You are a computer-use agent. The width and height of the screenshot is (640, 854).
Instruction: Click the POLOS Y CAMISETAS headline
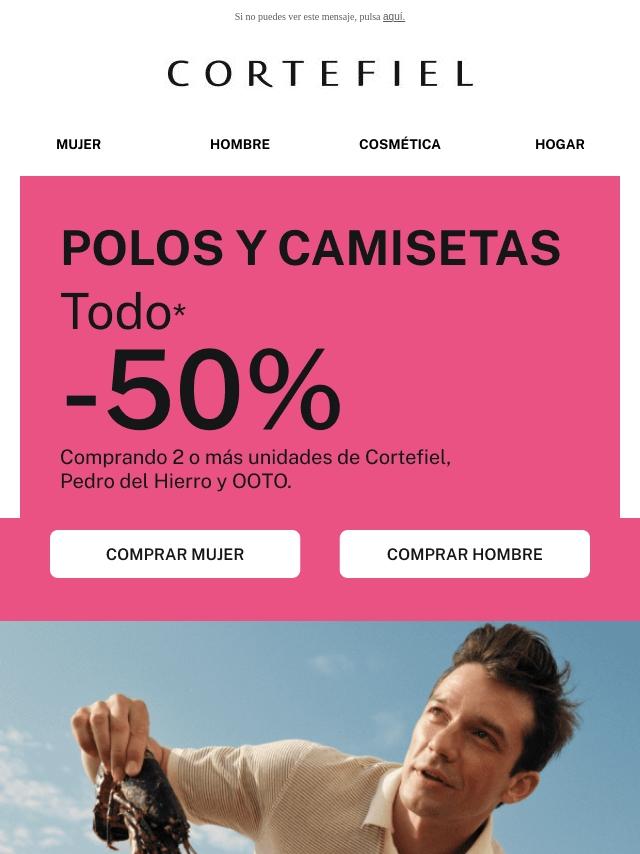311,248
